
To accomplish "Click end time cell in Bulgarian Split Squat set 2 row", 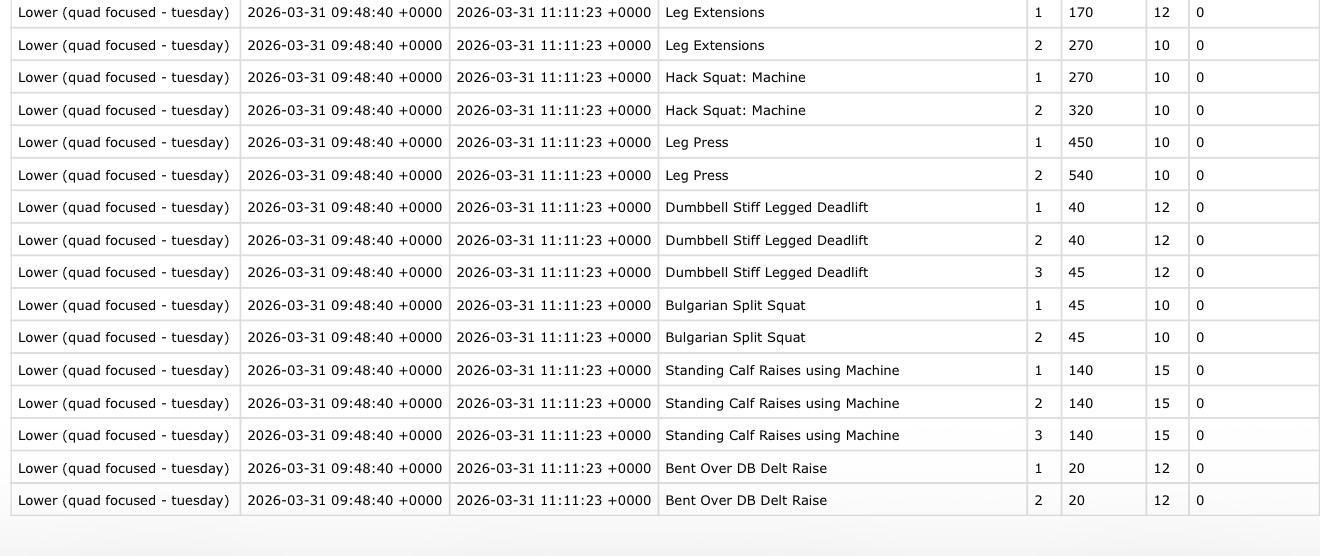I will coord(553,337).
